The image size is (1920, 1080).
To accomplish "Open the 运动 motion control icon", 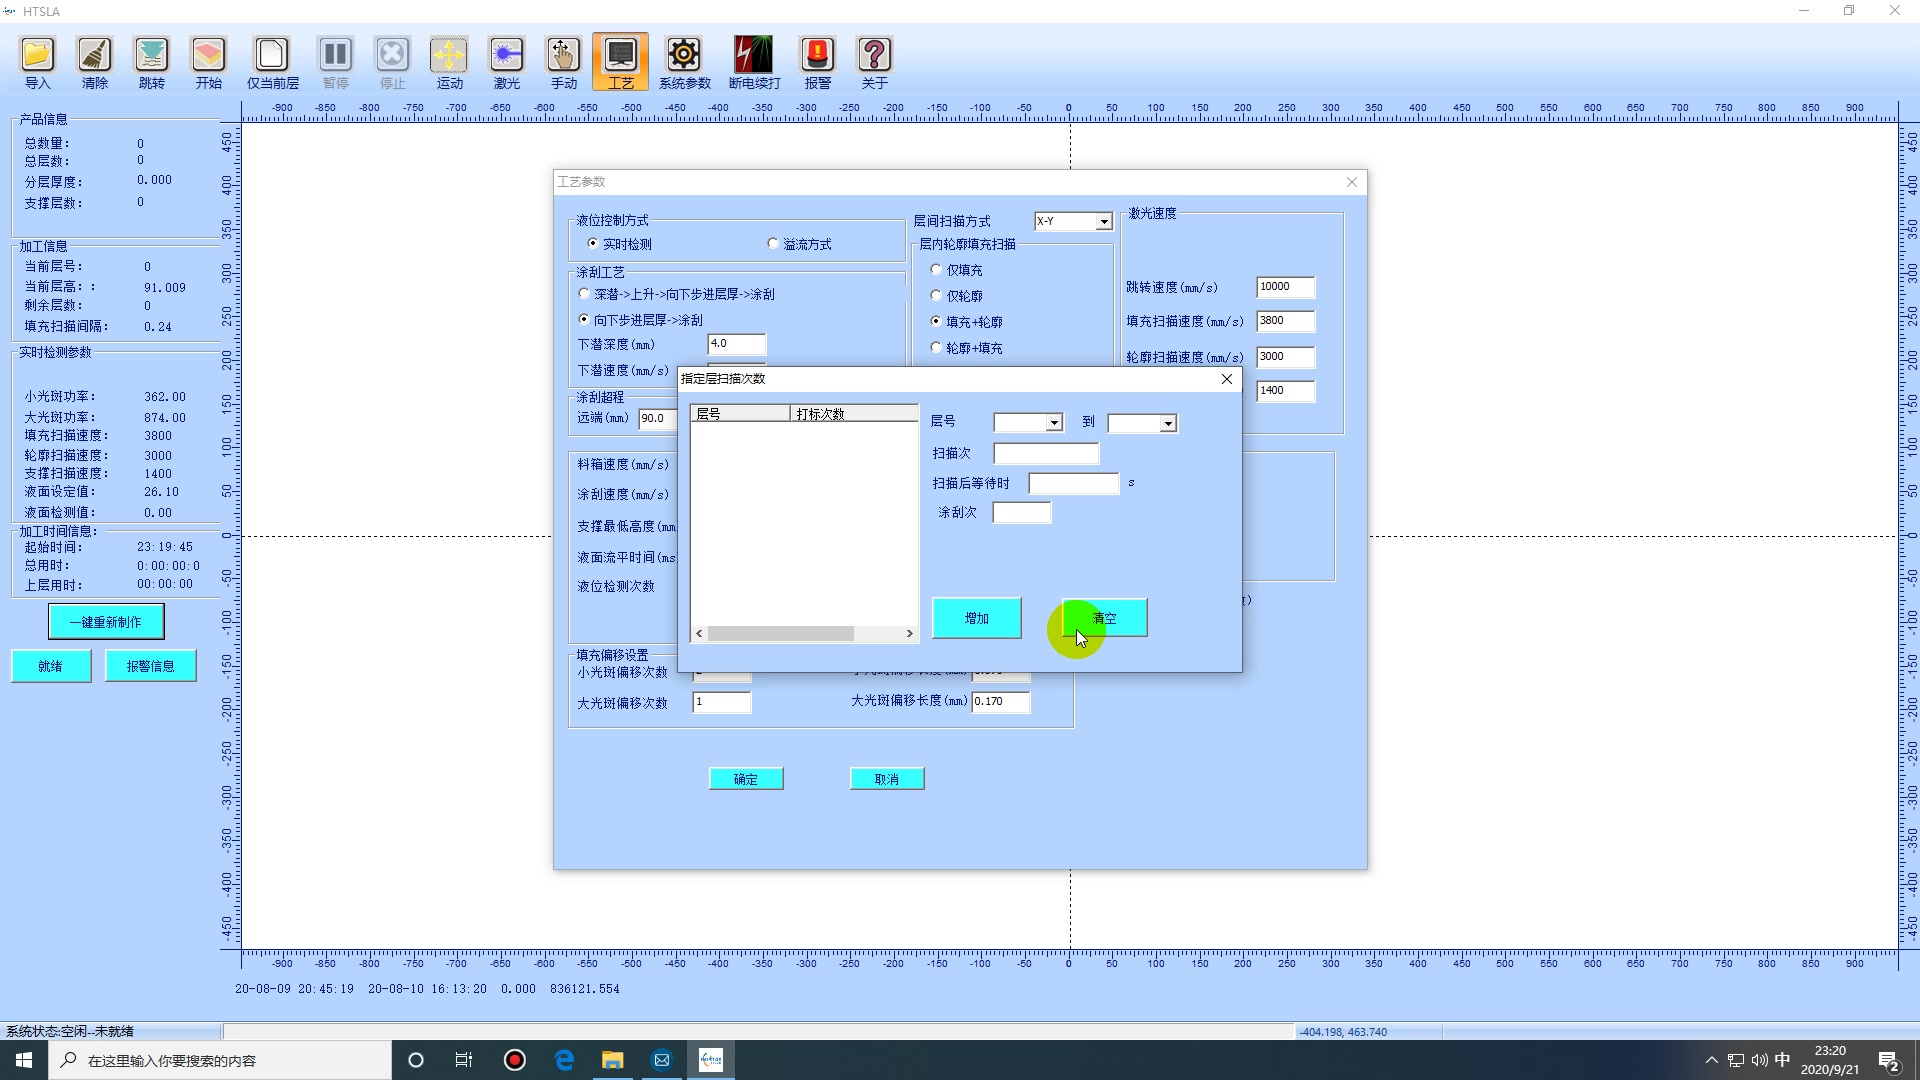I will coord(449,62).
